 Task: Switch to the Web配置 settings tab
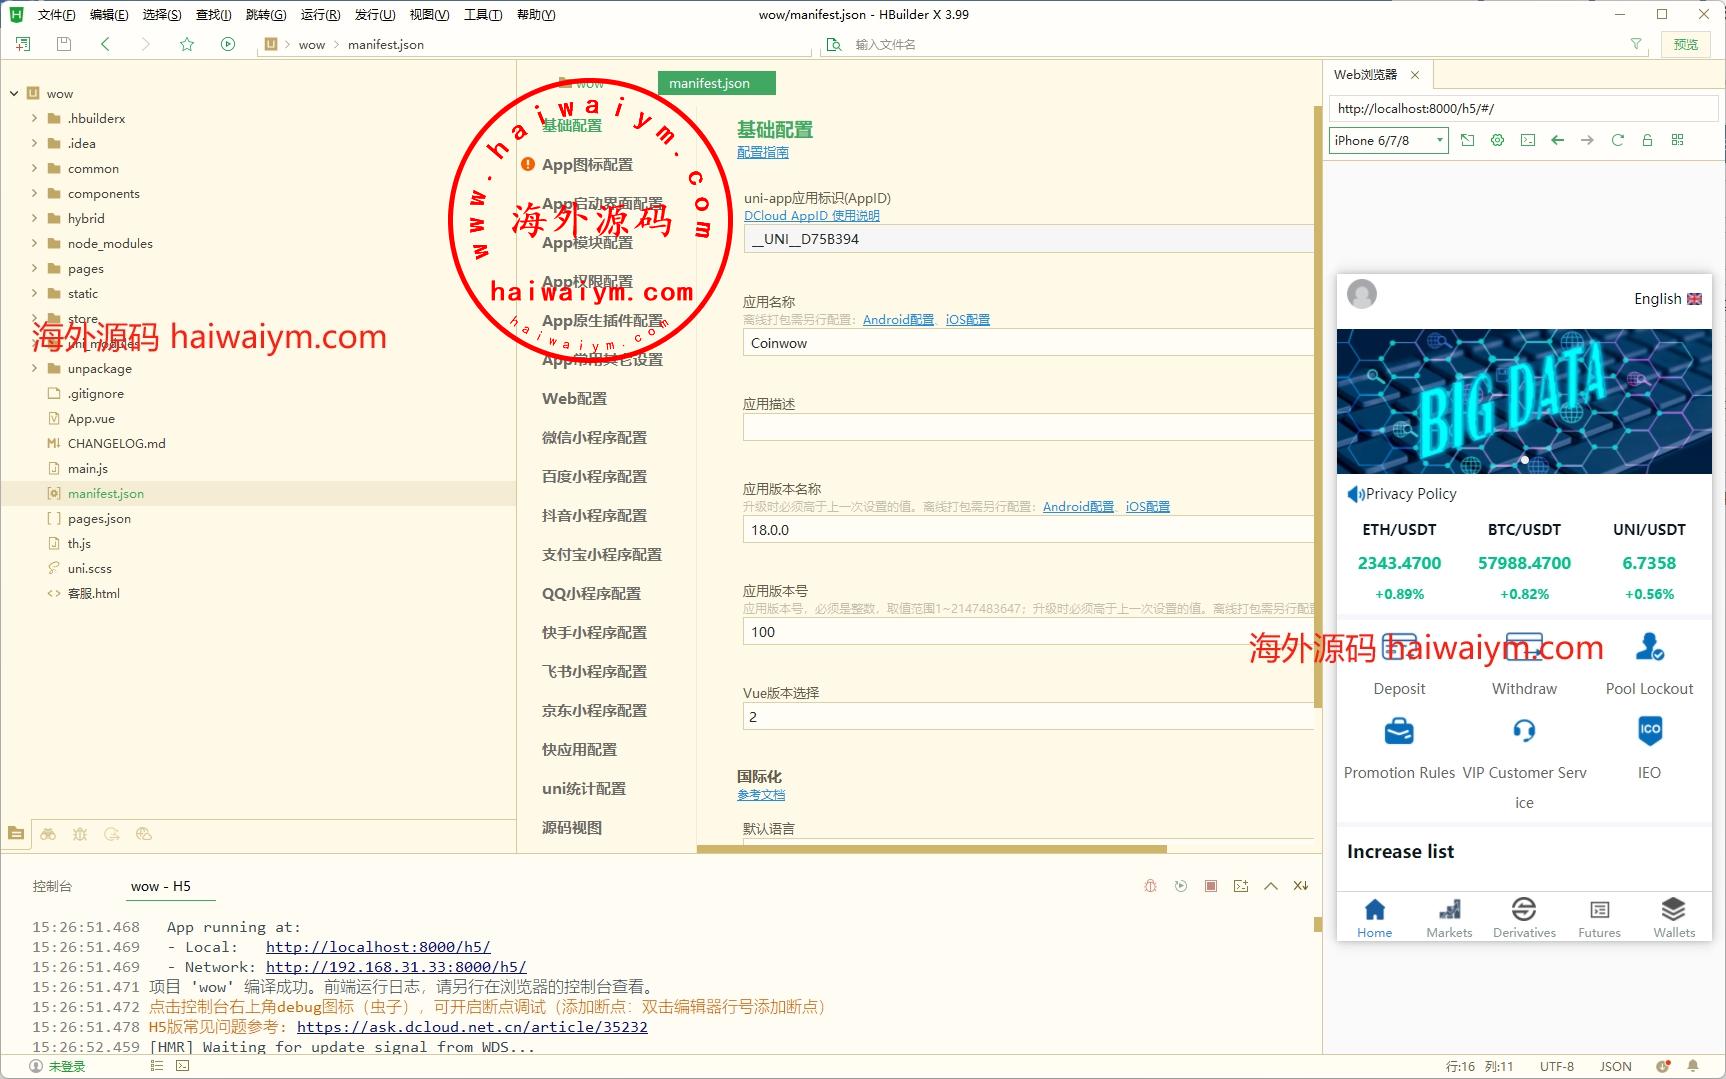point(574,398)
